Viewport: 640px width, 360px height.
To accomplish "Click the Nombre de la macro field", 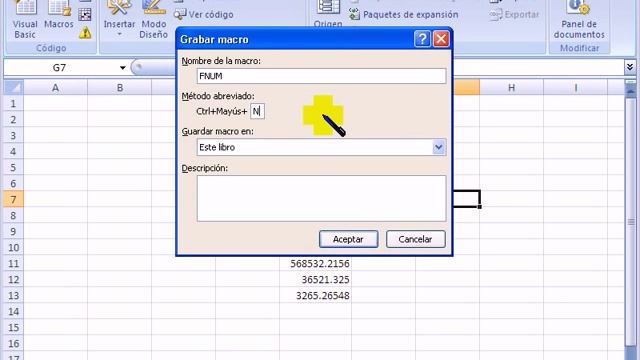I will (x=321, y=76).
